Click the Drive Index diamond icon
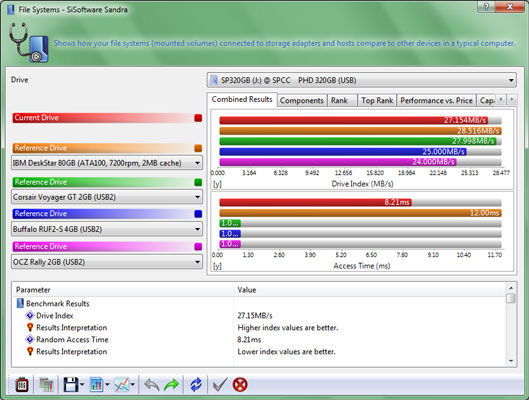This screenshot has width=529, height=400. click(x=30, y=315)
